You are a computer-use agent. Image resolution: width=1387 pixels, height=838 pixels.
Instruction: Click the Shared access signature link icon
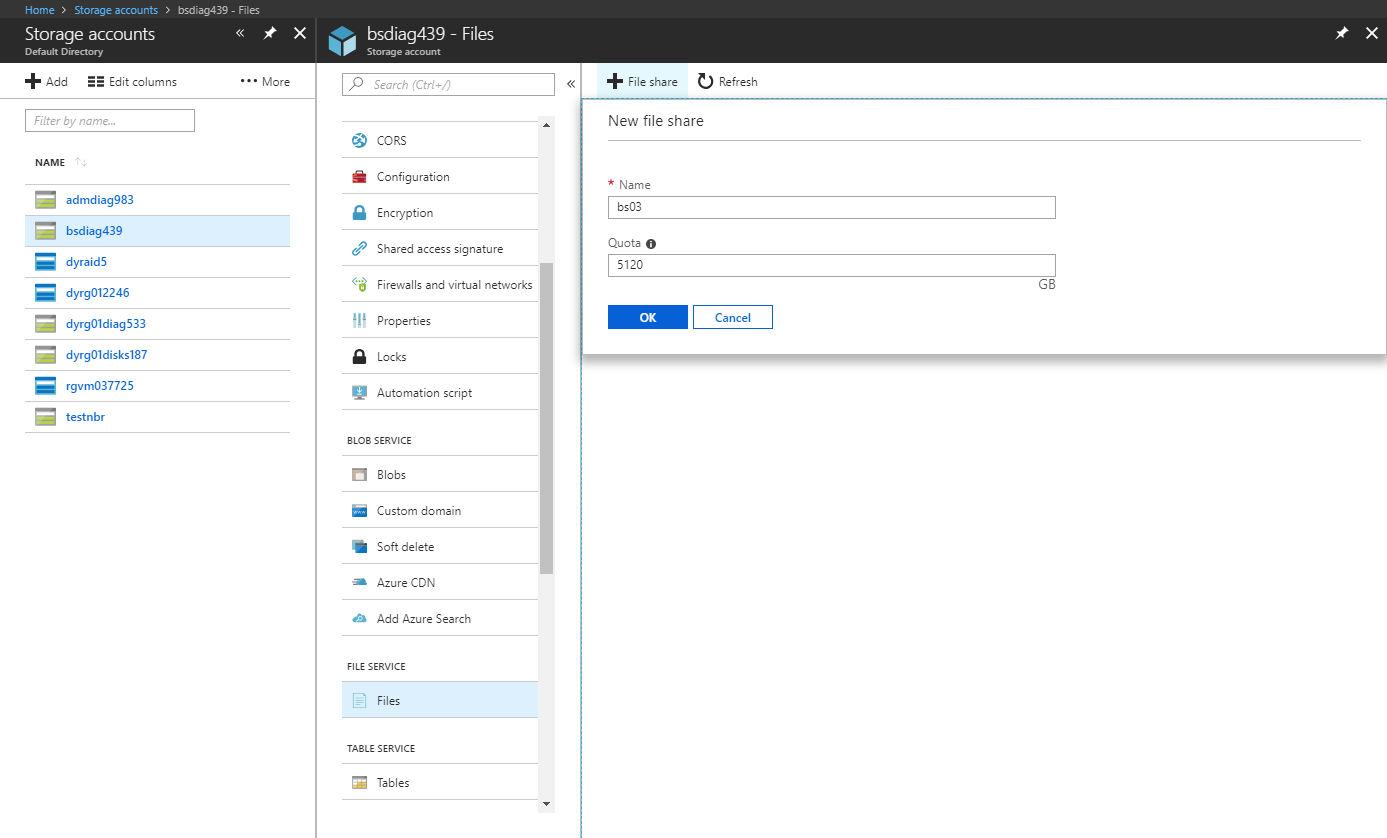click(359, 249)
